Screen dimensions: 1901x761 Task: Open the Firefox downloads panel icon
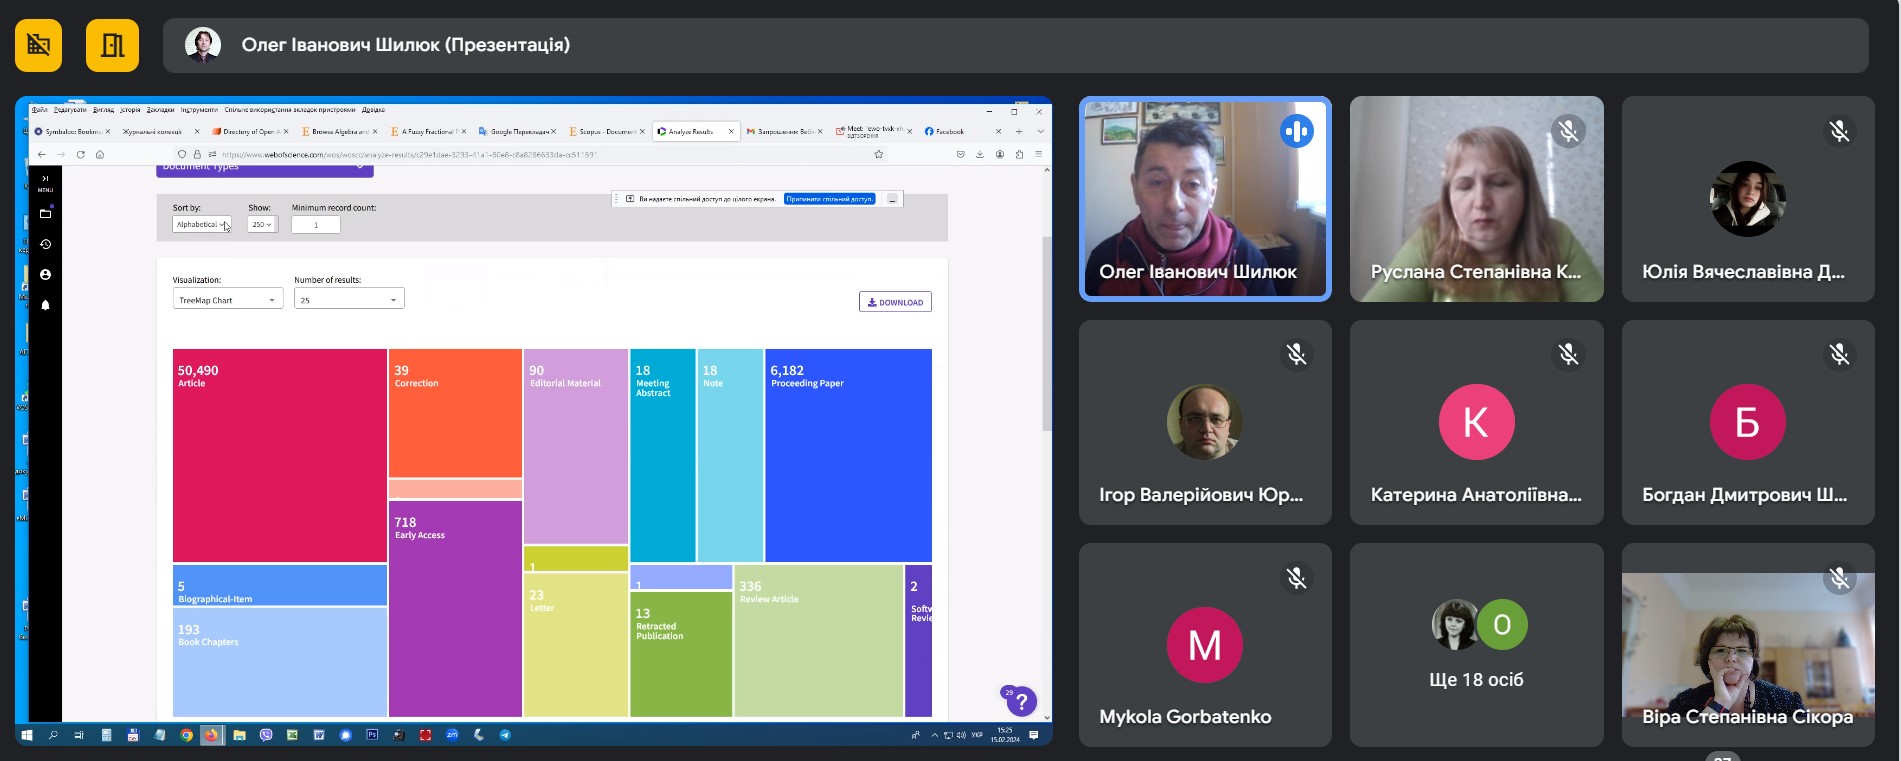click(980, 154)
